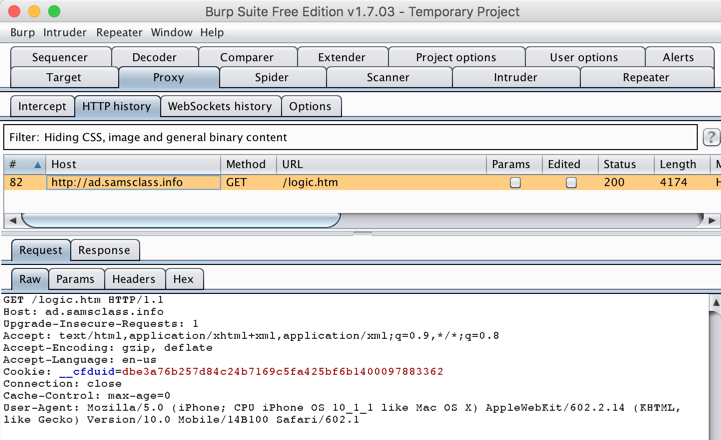Click the sort arrow in # column header

click(x=38, y=165)
